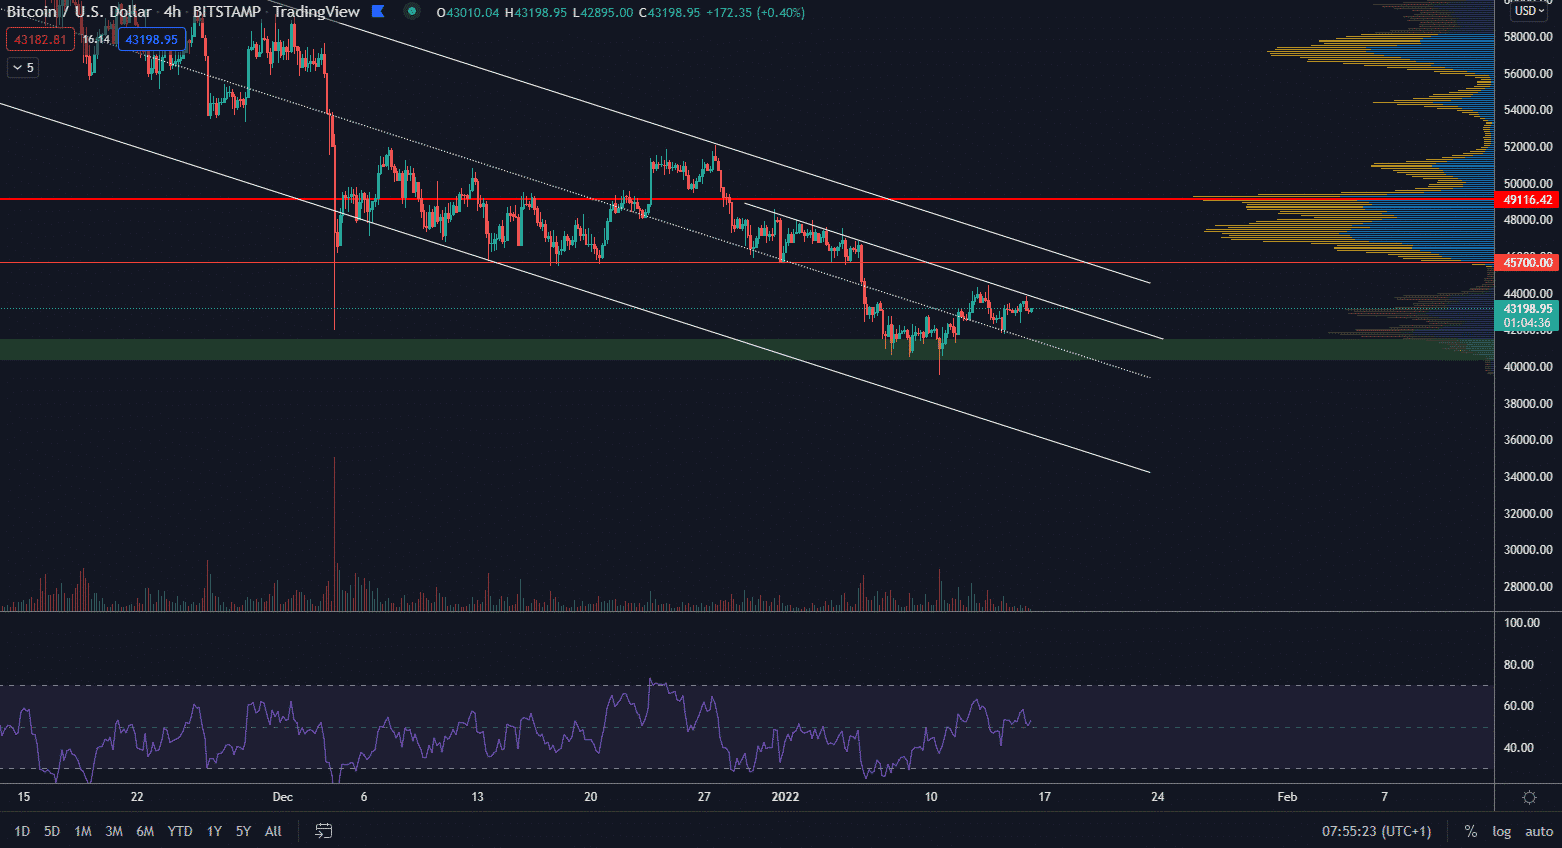Open the go-to-date calendar icon

click(323, 831)
